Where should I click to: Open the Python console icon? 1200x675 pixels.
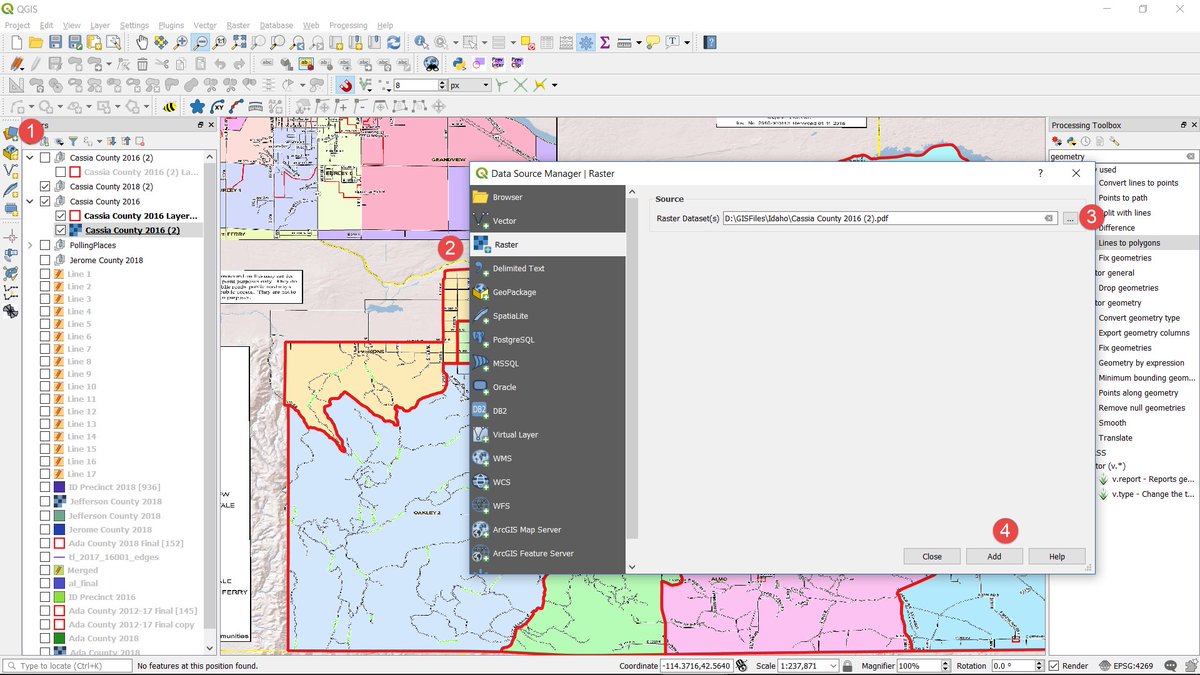coord(457,64)
